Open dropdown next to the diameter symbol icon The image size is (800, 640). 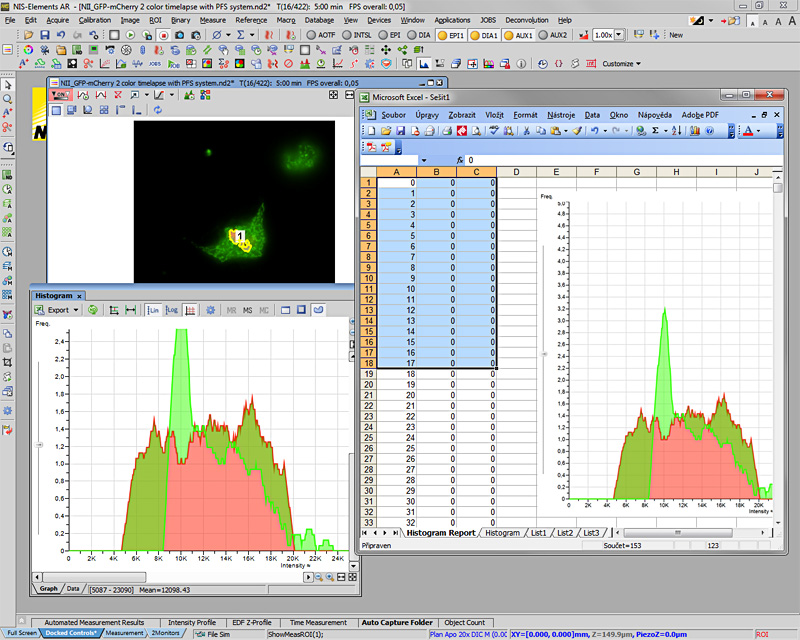[x=228, y=35]
